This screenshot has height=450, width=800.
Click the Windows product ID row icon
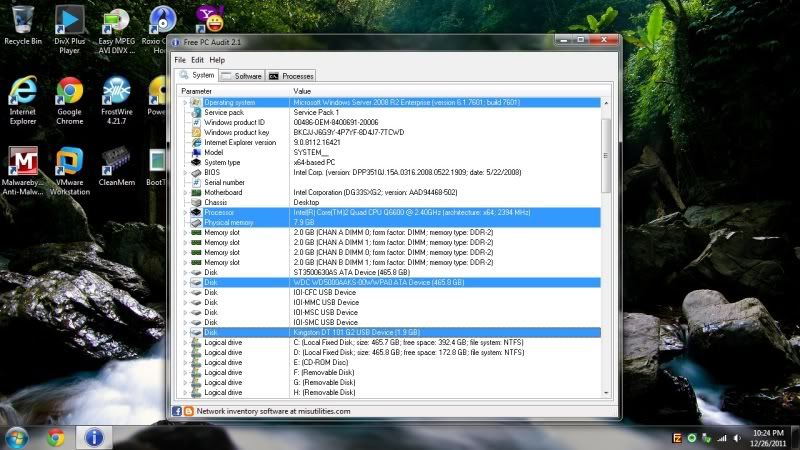click(x=196, y=122)
